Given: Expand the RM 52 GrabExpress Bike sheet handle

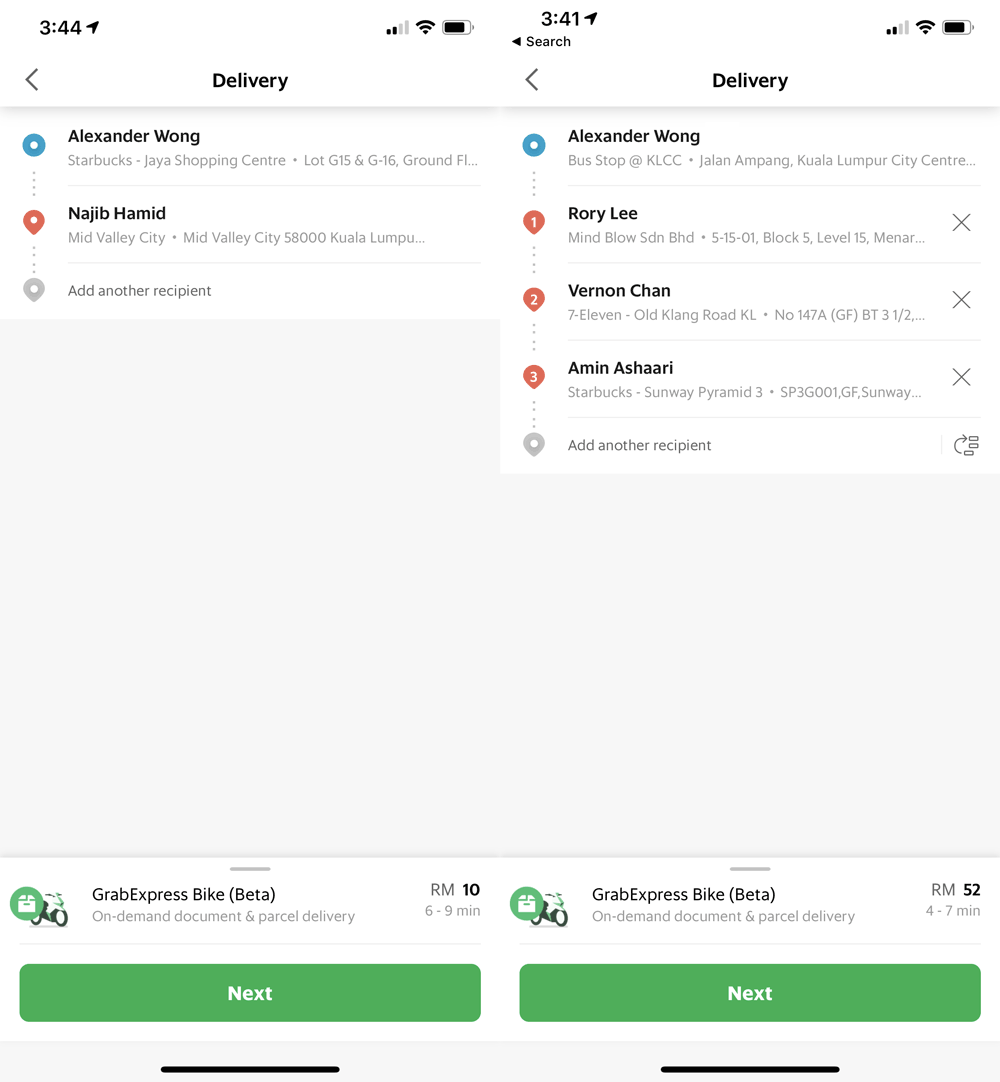Looking at the screenshot, I should [750, 869].
